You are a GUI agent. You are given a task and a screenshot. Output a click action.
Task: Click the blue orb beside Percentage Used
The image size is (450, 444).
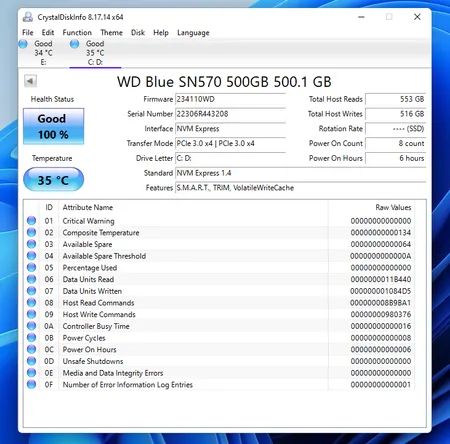(31, 267)
